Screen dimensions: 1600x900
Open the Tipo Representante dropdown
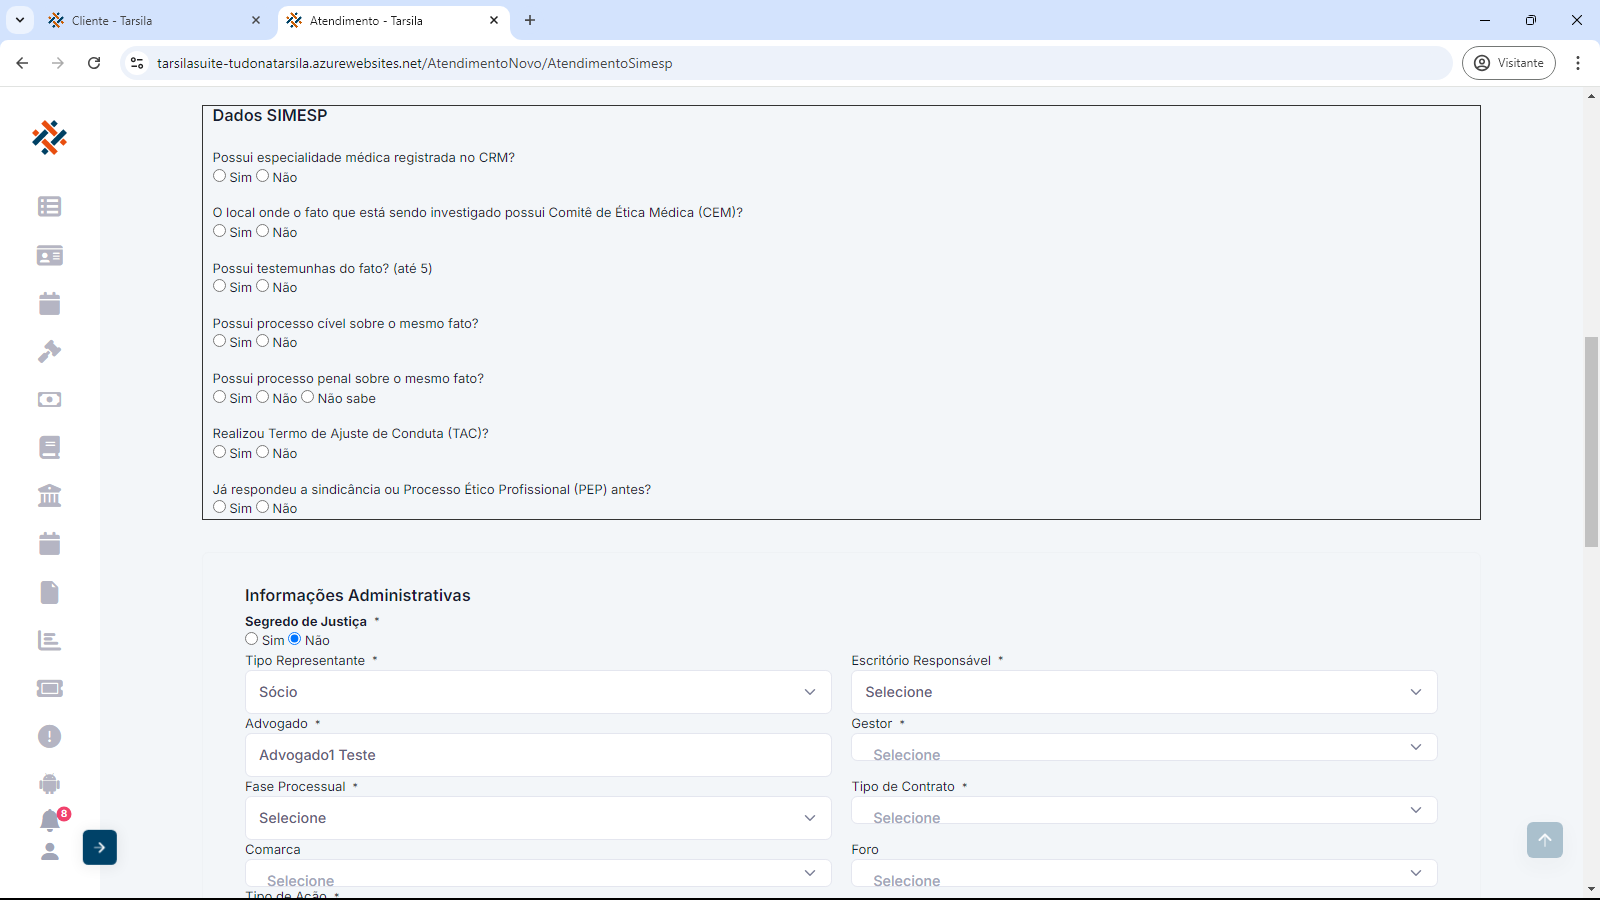[x=538, y=692]
